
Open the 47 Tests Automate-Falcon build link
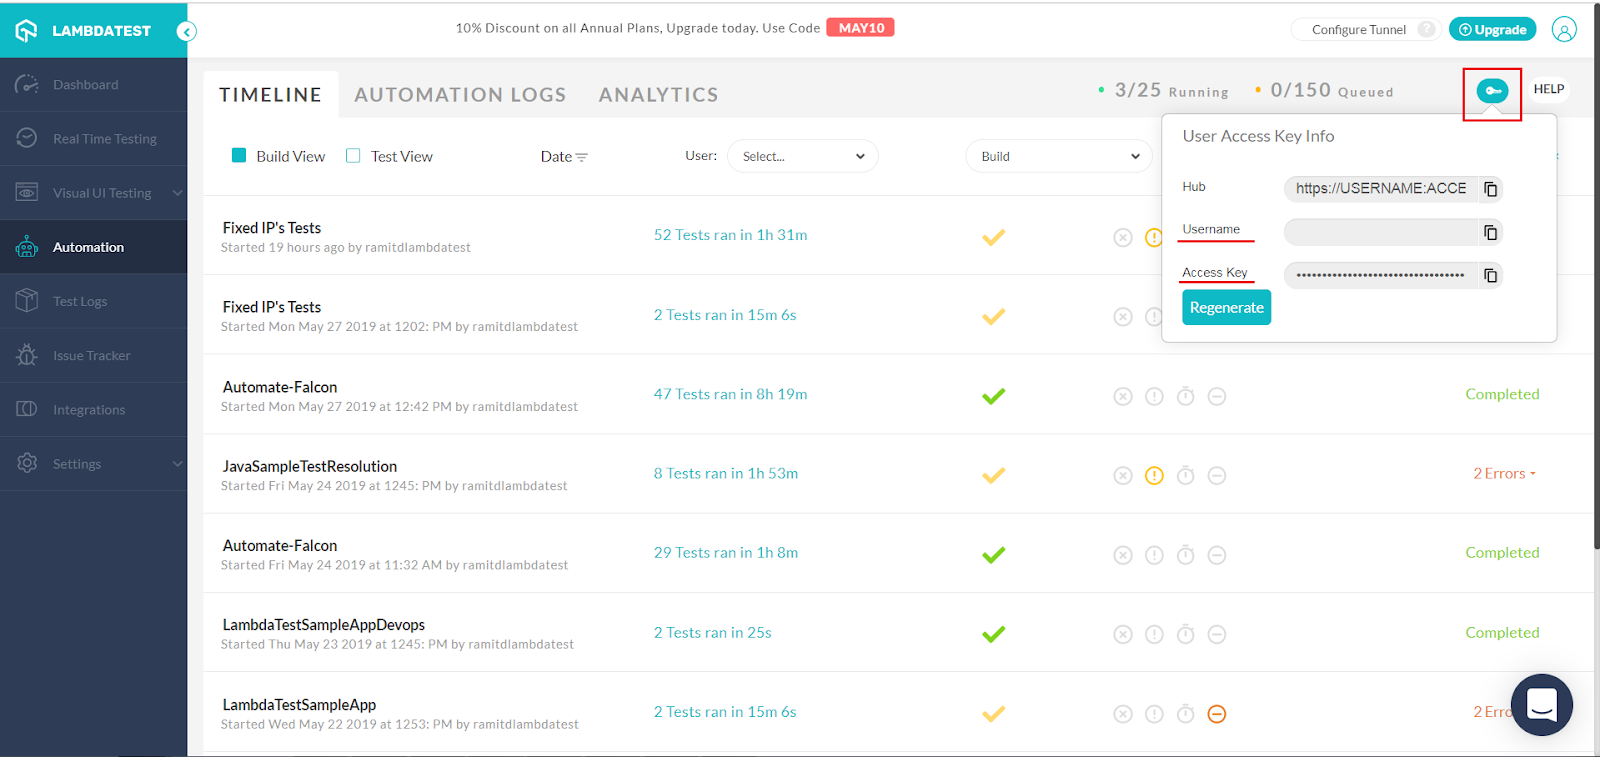[730, 394]
